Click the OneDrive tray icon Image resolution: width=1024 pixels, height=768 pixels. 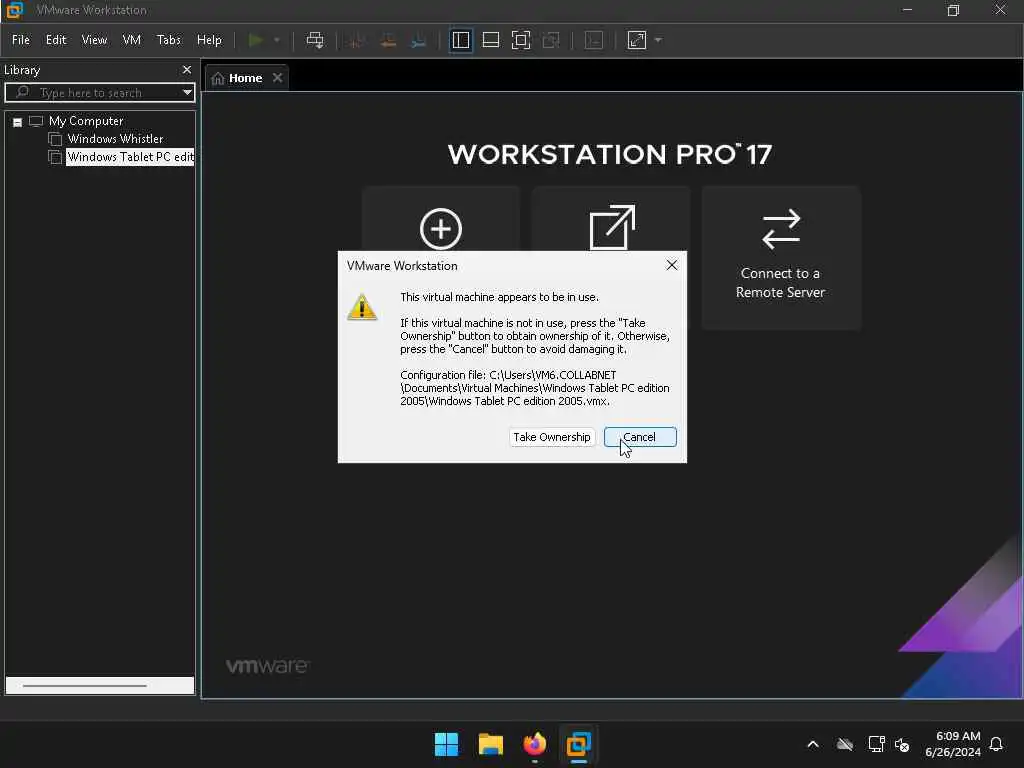click(x=845, y=744)
